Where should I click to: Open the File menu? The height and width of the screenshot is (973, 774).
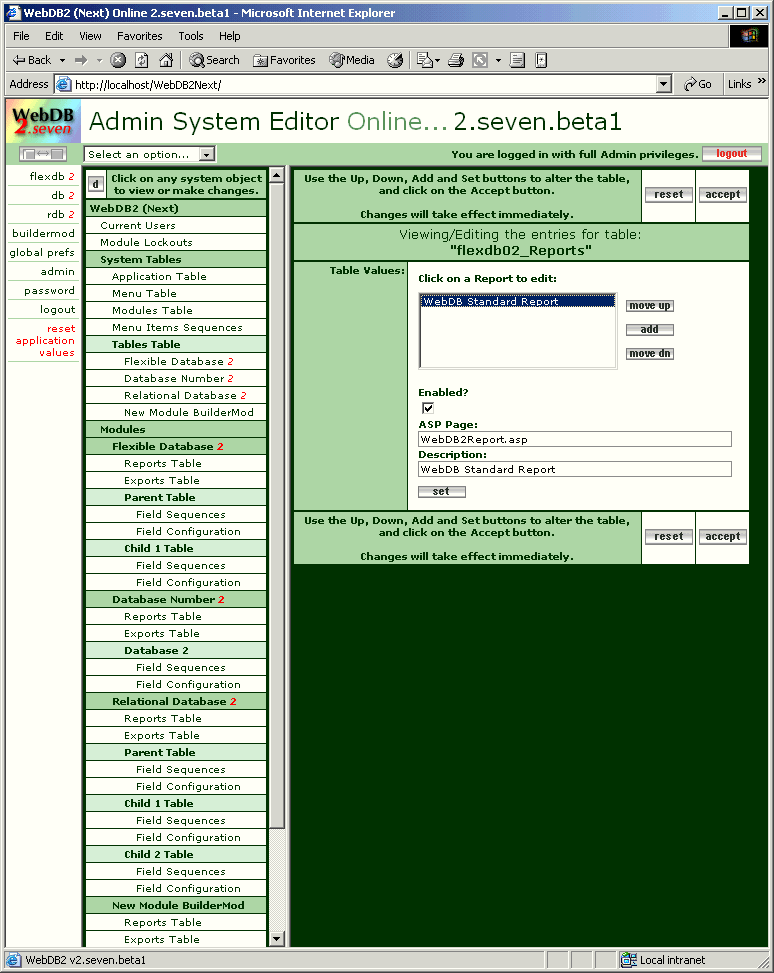tap(21, 36)
